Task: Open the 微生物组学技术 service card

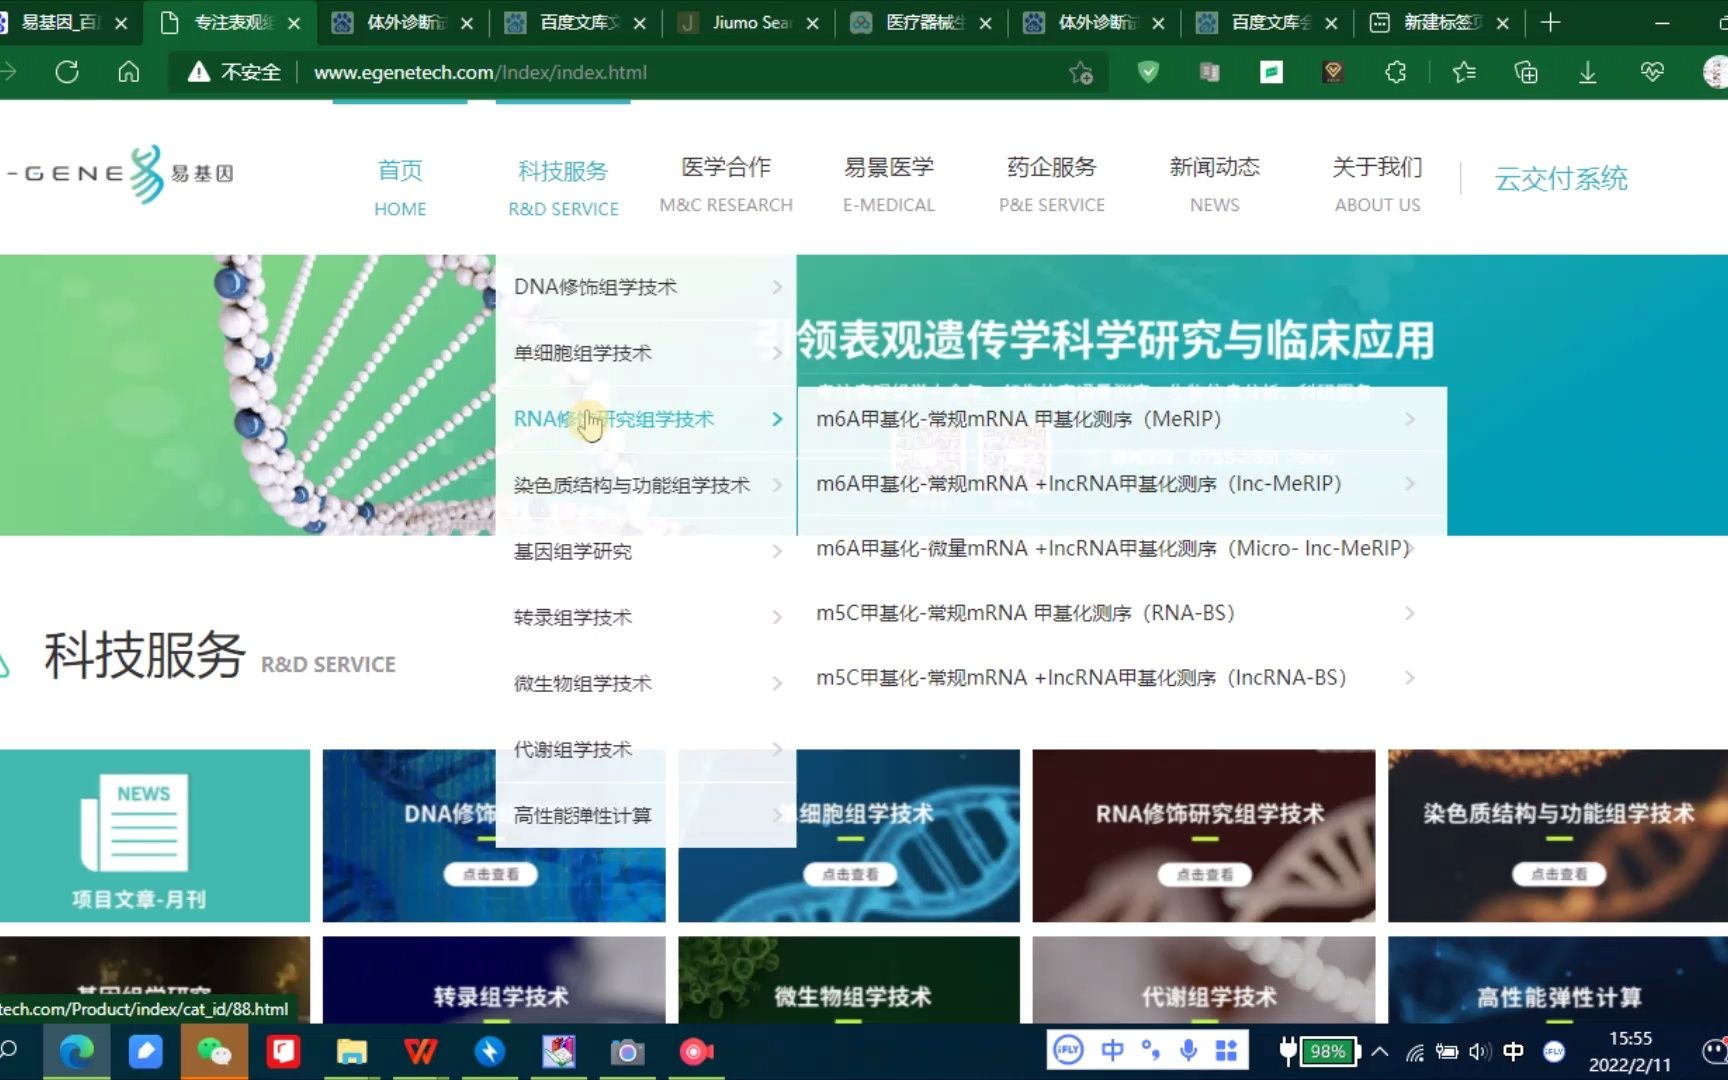Action: click(849, 979)
